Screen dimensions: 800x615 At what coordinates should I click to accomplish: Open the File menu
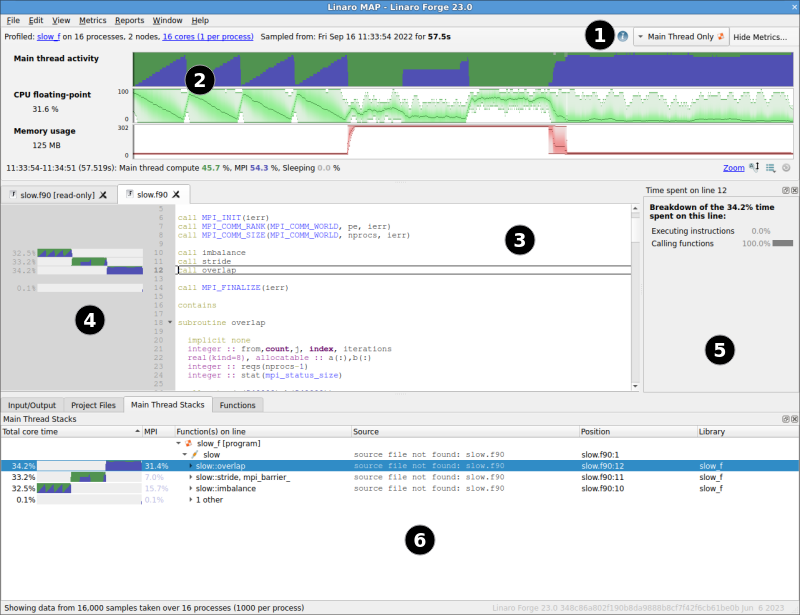[x=13, y=20]
